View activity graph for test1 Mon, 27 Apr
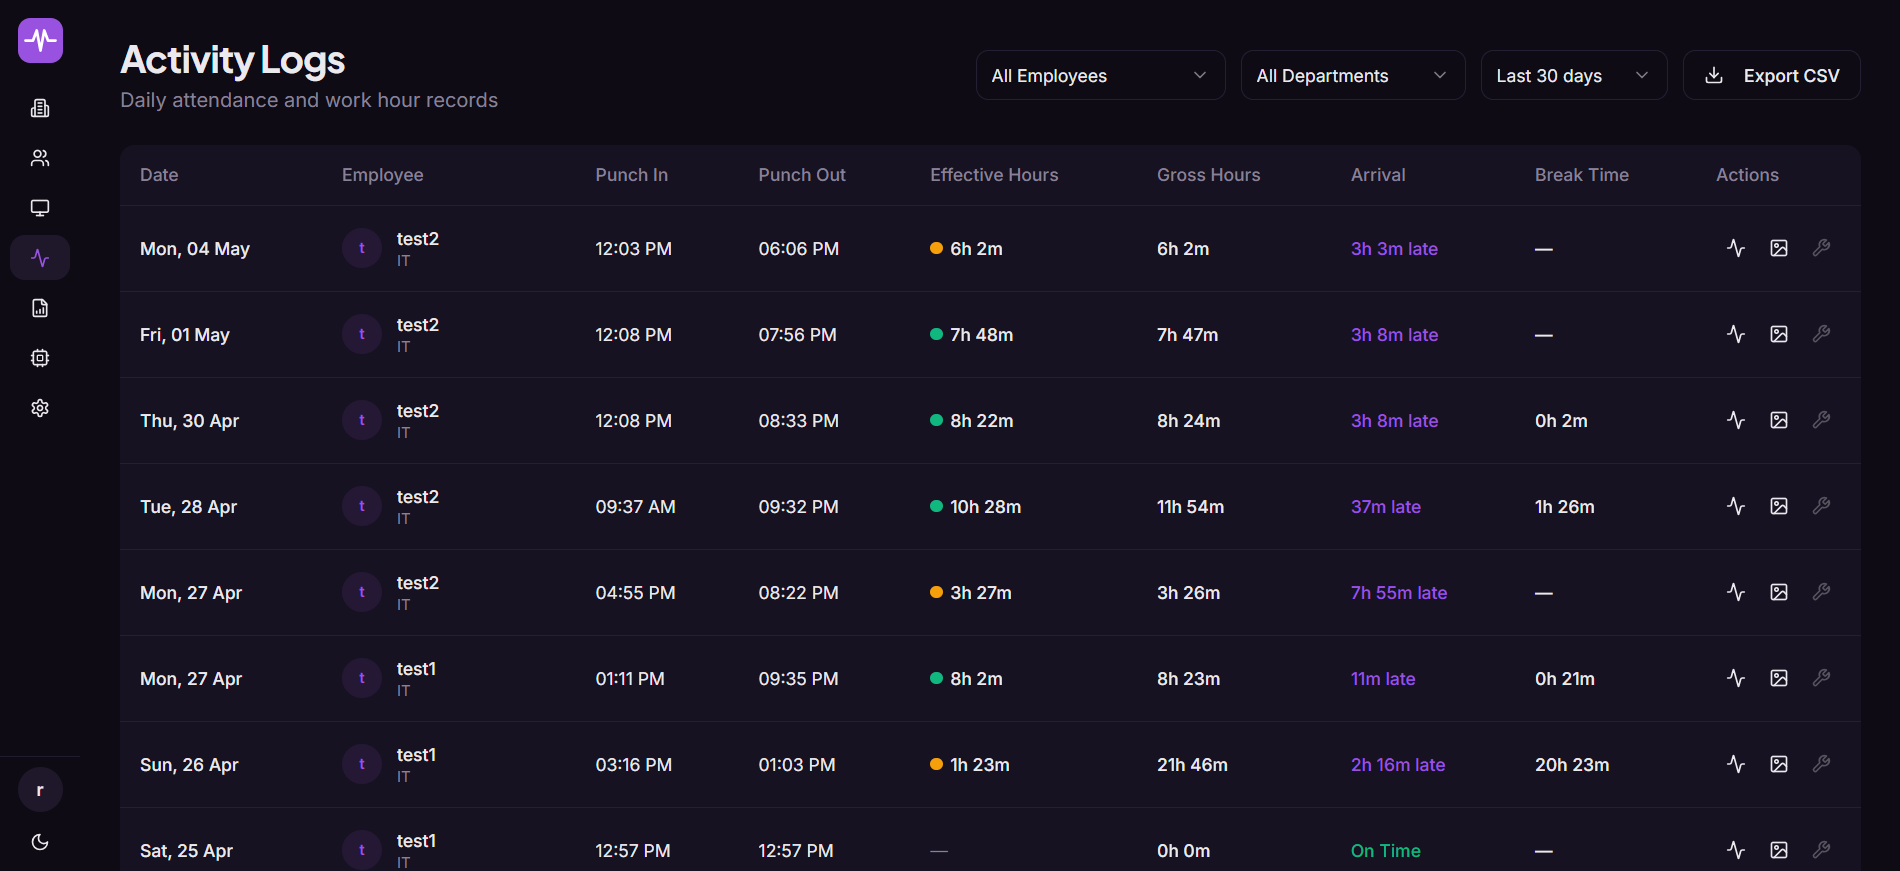Viewport: 1900px width, 871px height. (1736, 678)
